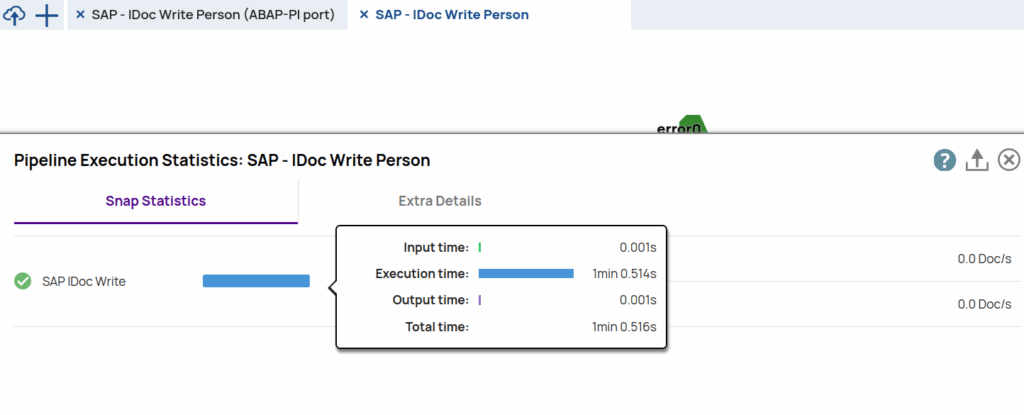Click the cloud upload import icon
This screenshot has width=1024, height=415.
(15, 16)
